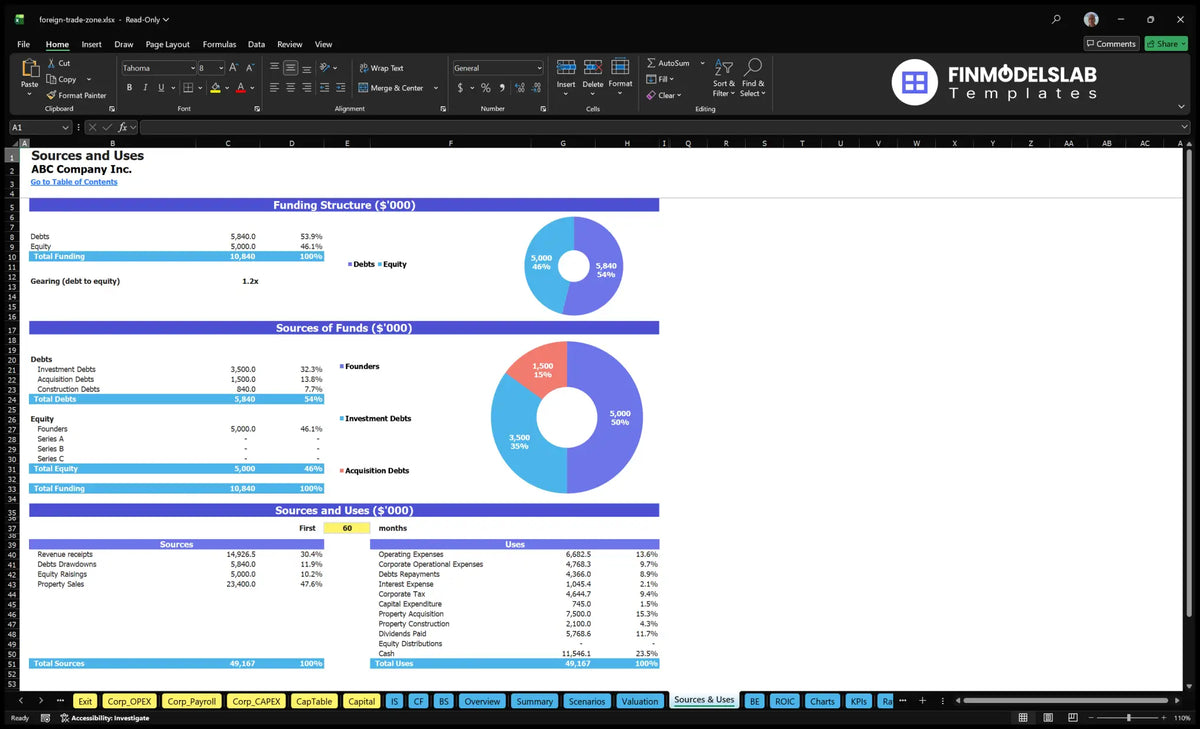Image resolution: width=1200 pixels, height=729 pixels.
Task: Switch to the CapTable sheet tab
Action: [314, 701]
